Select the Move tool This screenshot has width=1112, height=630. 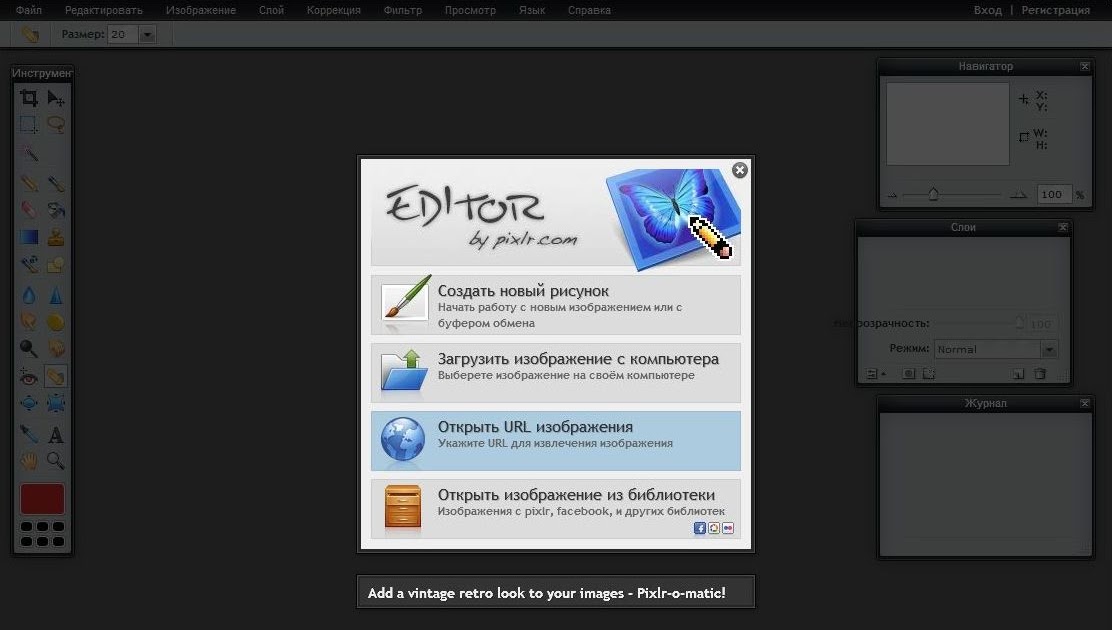pyautogui.click(x=55, y=97)
